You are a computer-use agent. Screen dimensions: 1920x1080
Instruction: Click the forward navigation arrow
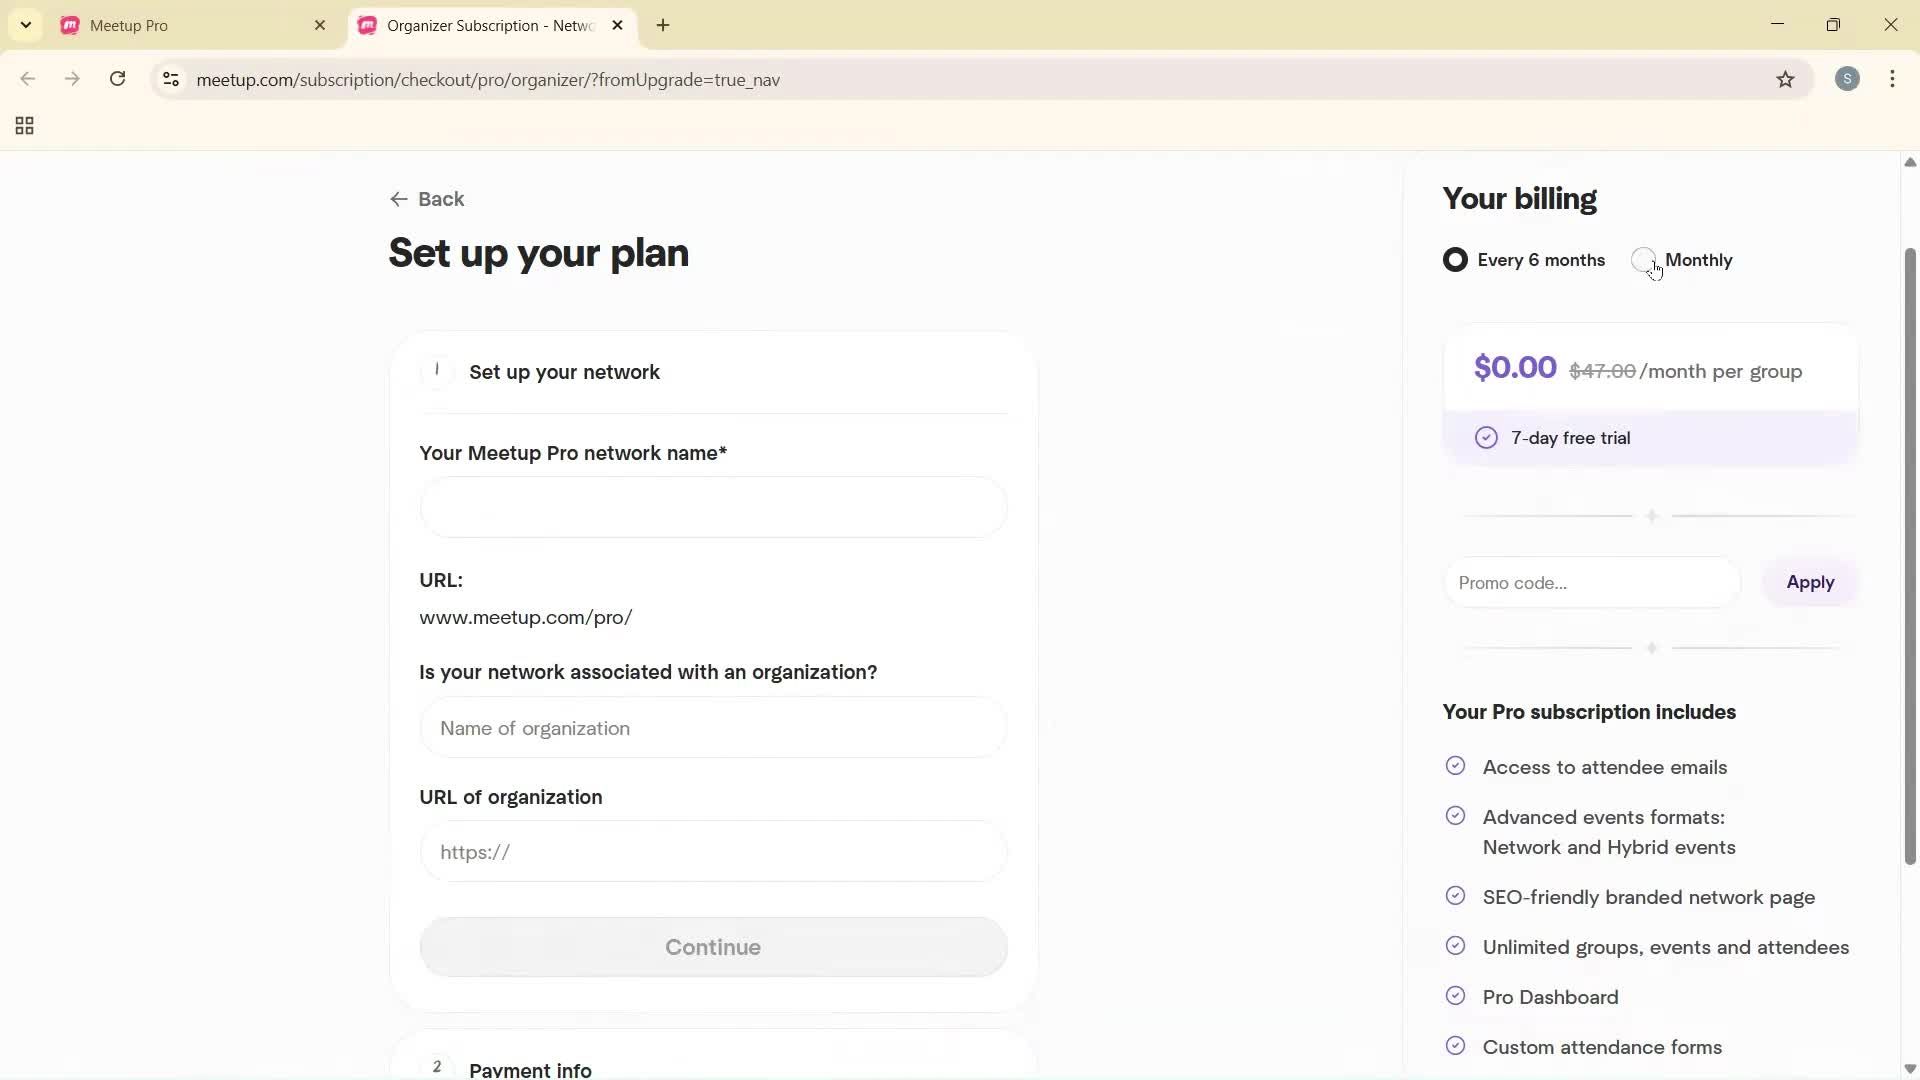pyautogui.click(x=72, y=79)
